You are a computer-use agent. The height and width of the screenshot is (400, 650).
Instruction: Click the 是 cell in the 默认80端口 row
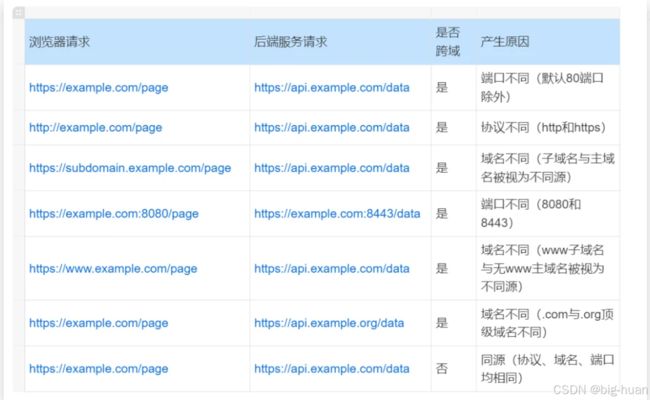tap(454, 87)
